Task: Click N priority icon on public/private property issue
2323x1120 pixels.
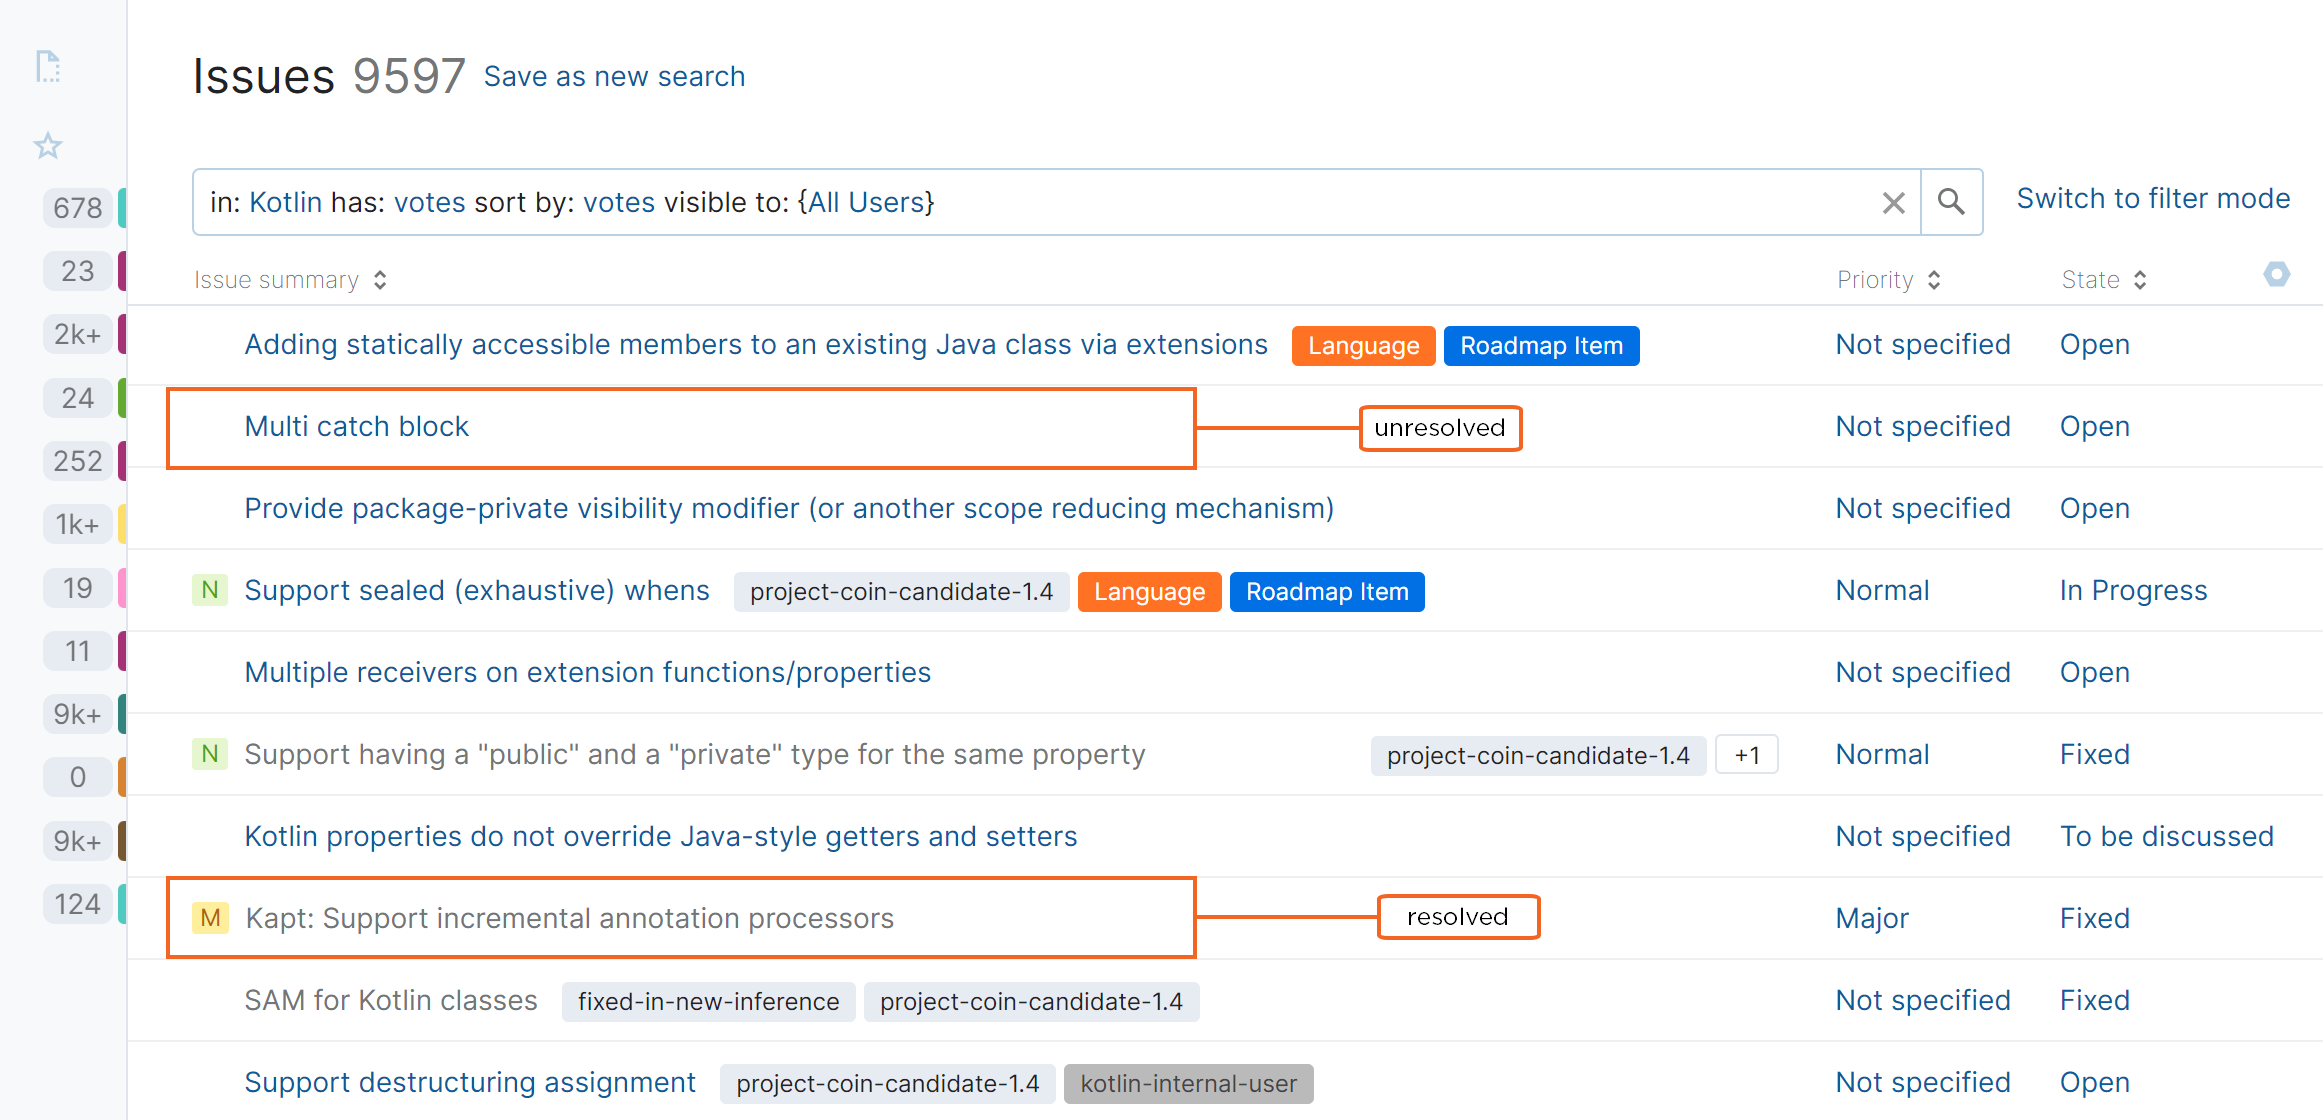Action: pos(210,754)
